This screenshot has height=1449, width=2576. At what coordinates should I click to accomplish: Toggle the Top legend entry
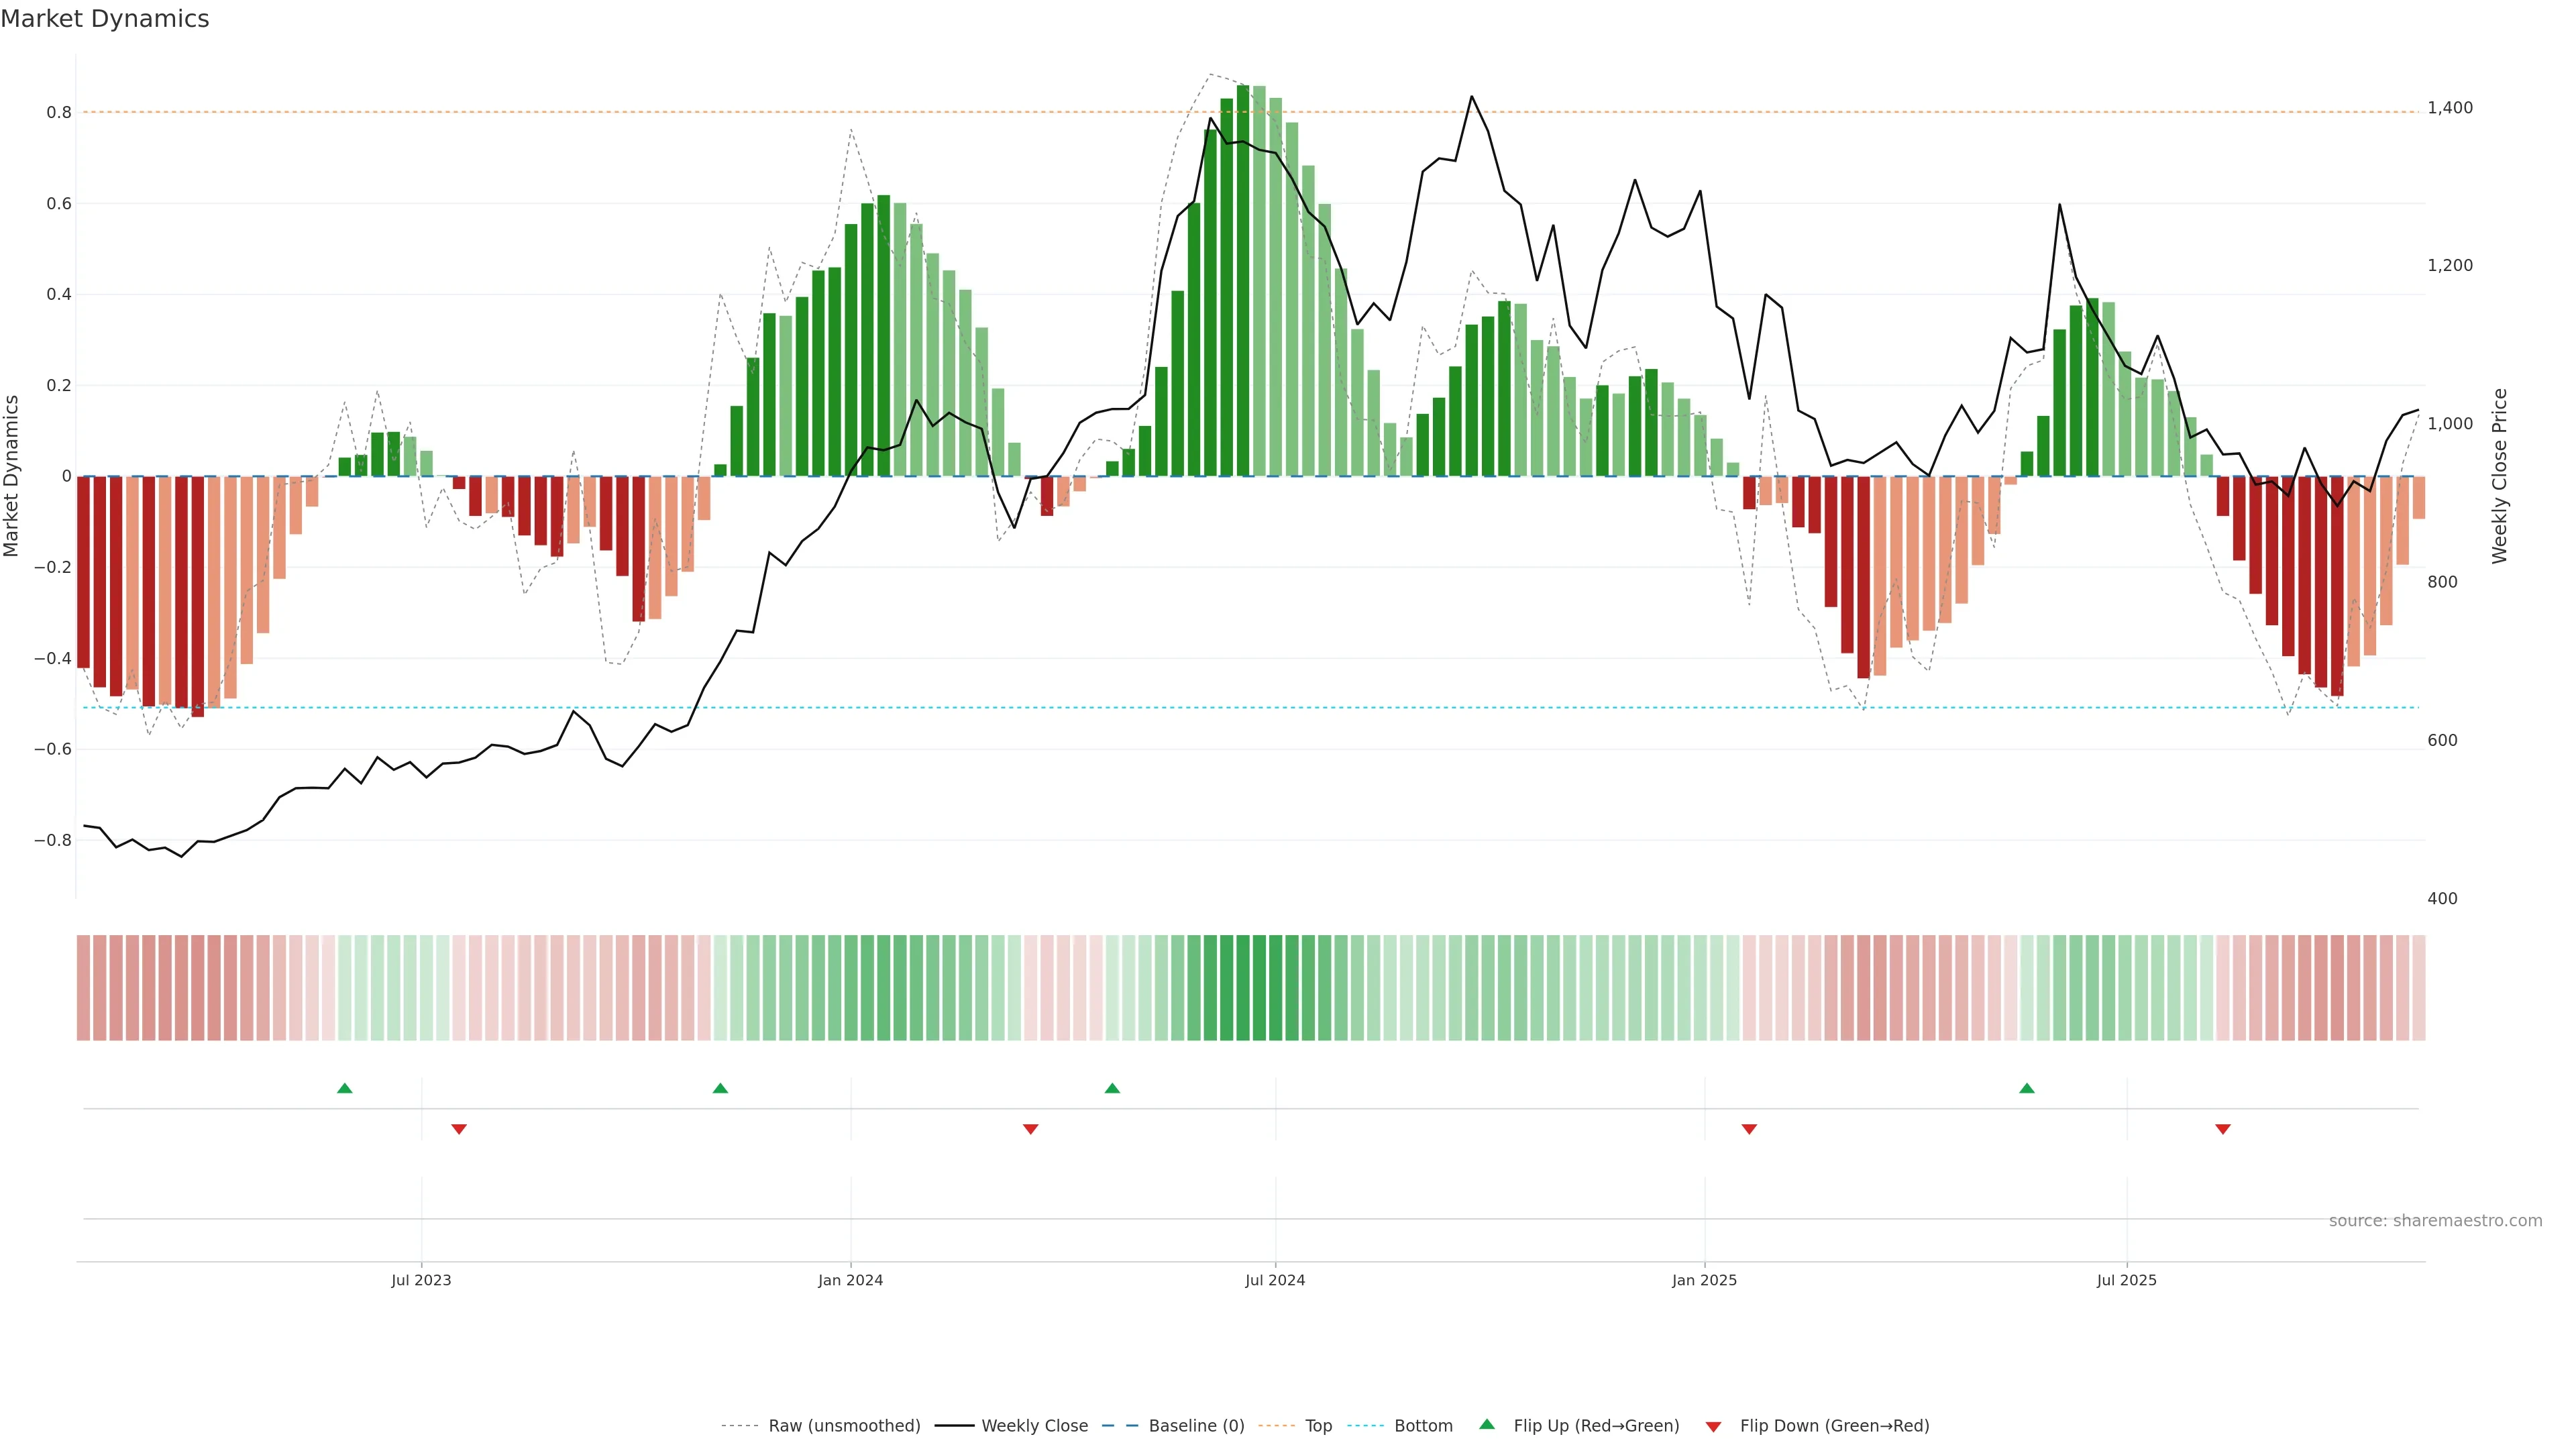(1318, 1426)
